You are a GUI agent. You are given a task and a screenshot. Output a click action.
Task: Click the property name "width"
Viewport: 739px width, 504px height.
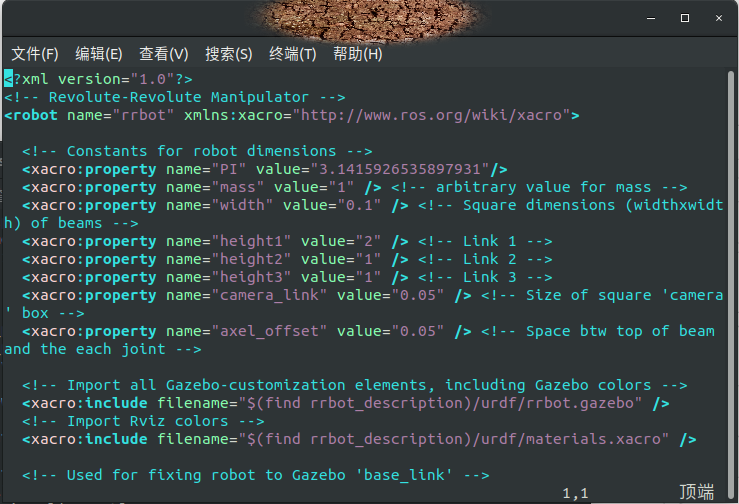tap(242, 205)
